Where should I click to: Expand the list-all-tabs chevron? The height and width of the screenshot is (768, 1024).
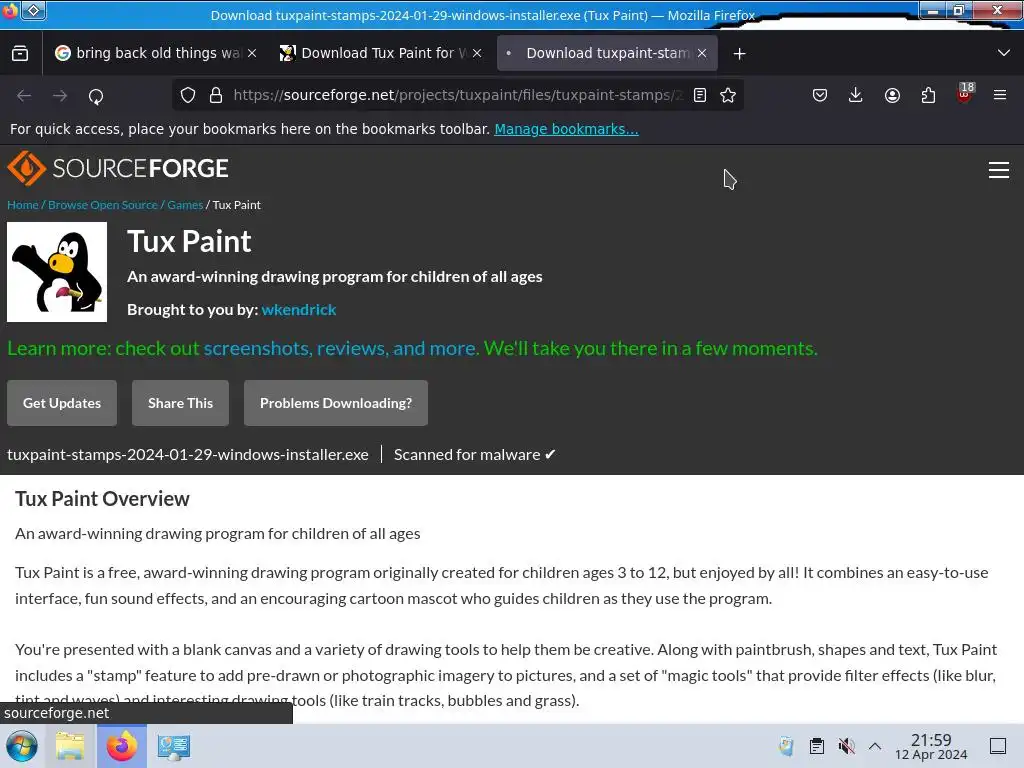click(x=1004, y=53)
